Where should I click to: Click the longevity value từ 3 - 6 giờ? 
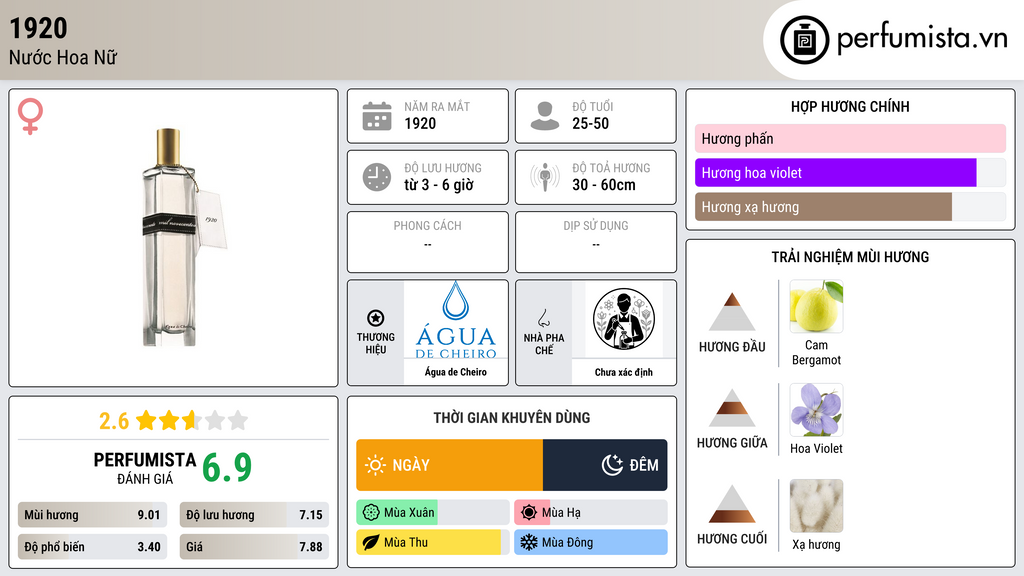(439, 185)
